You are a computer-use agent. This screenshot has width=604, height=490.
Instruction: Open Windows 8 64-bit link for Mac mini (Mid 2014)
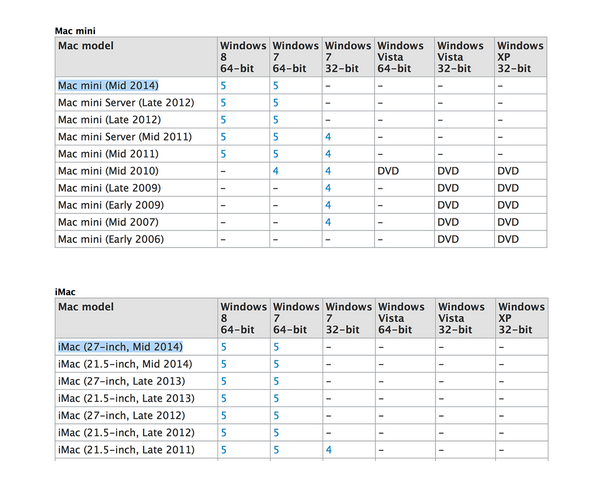pyautogui.click(x=223, y=86)
